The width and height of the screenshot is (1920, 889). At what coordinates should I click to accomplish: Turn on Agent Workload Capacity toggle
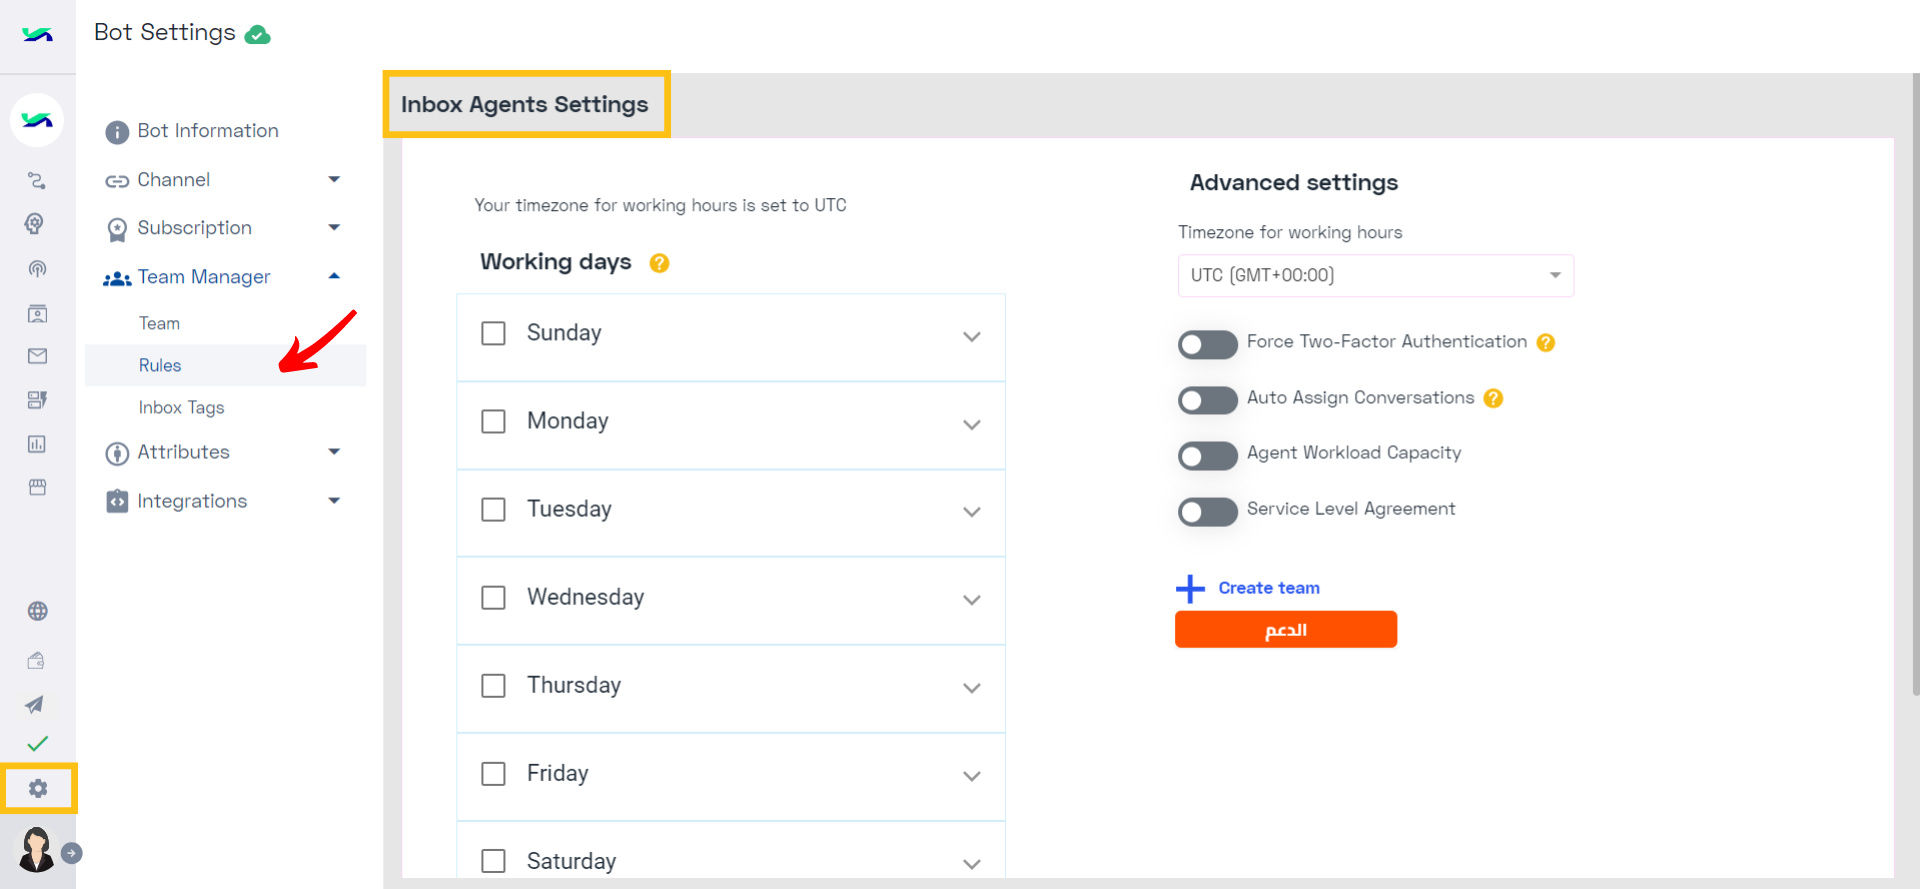coord(1207,456)
